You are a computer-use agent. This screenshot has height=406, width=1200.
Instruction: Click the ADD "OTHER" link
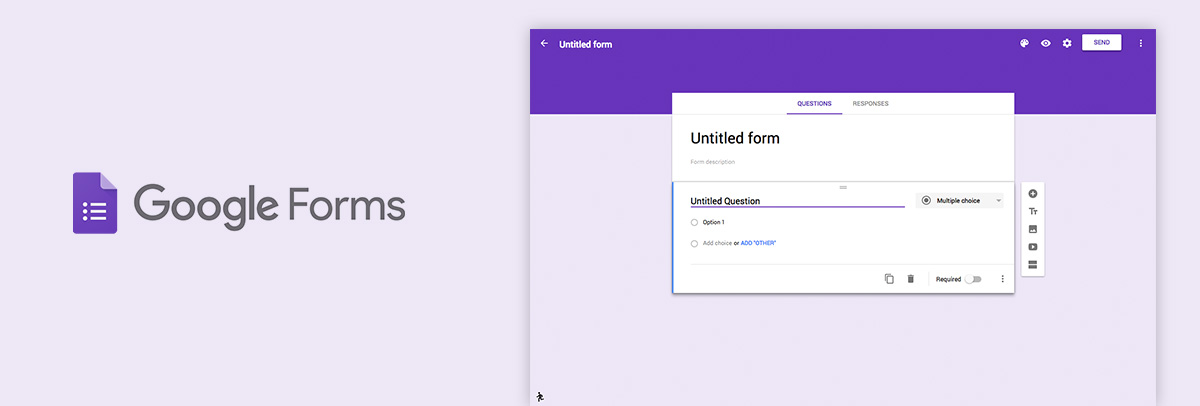pyautogui.click(x=758, y=243)
